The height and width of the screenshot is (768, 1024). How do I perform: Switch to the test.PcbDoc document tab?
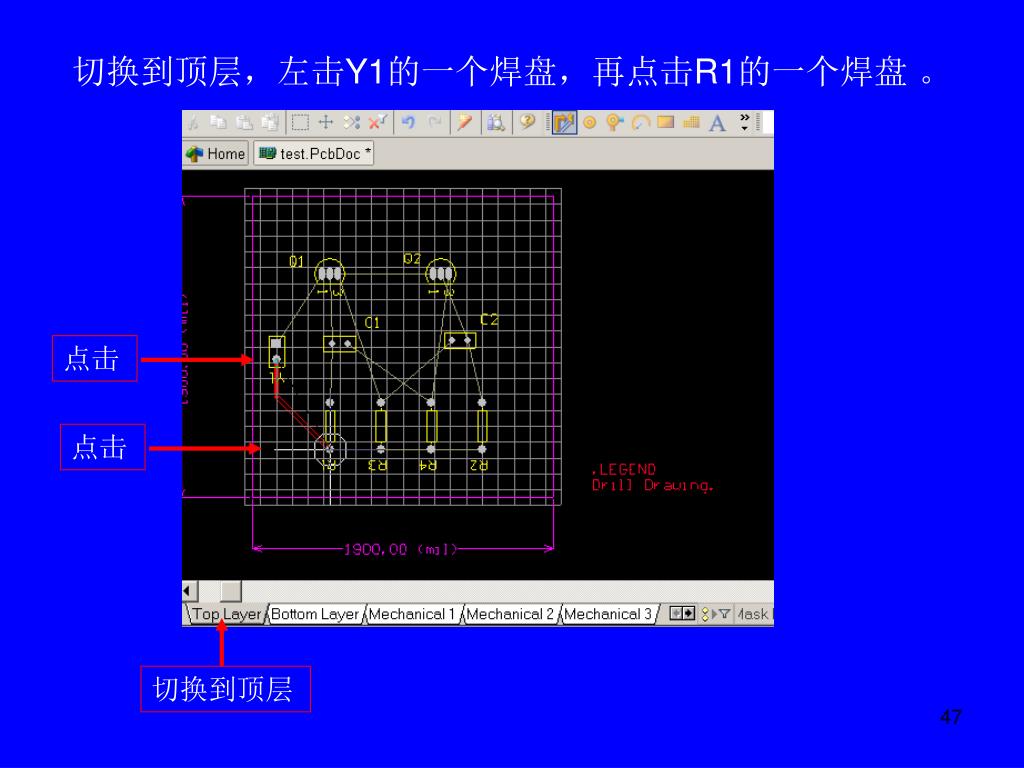pos(314,154)
